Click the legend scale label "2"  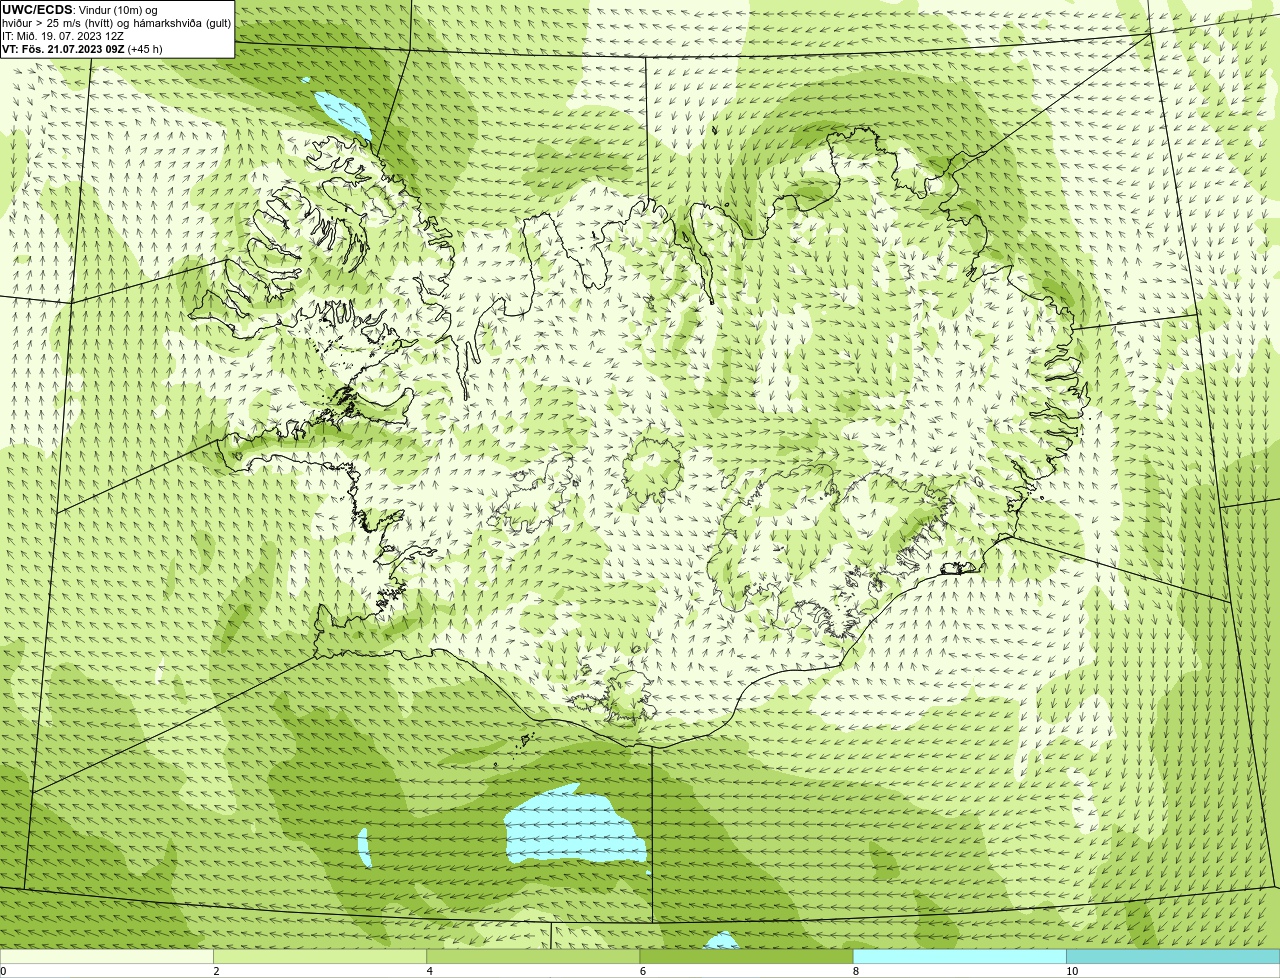tap(216, 971)
